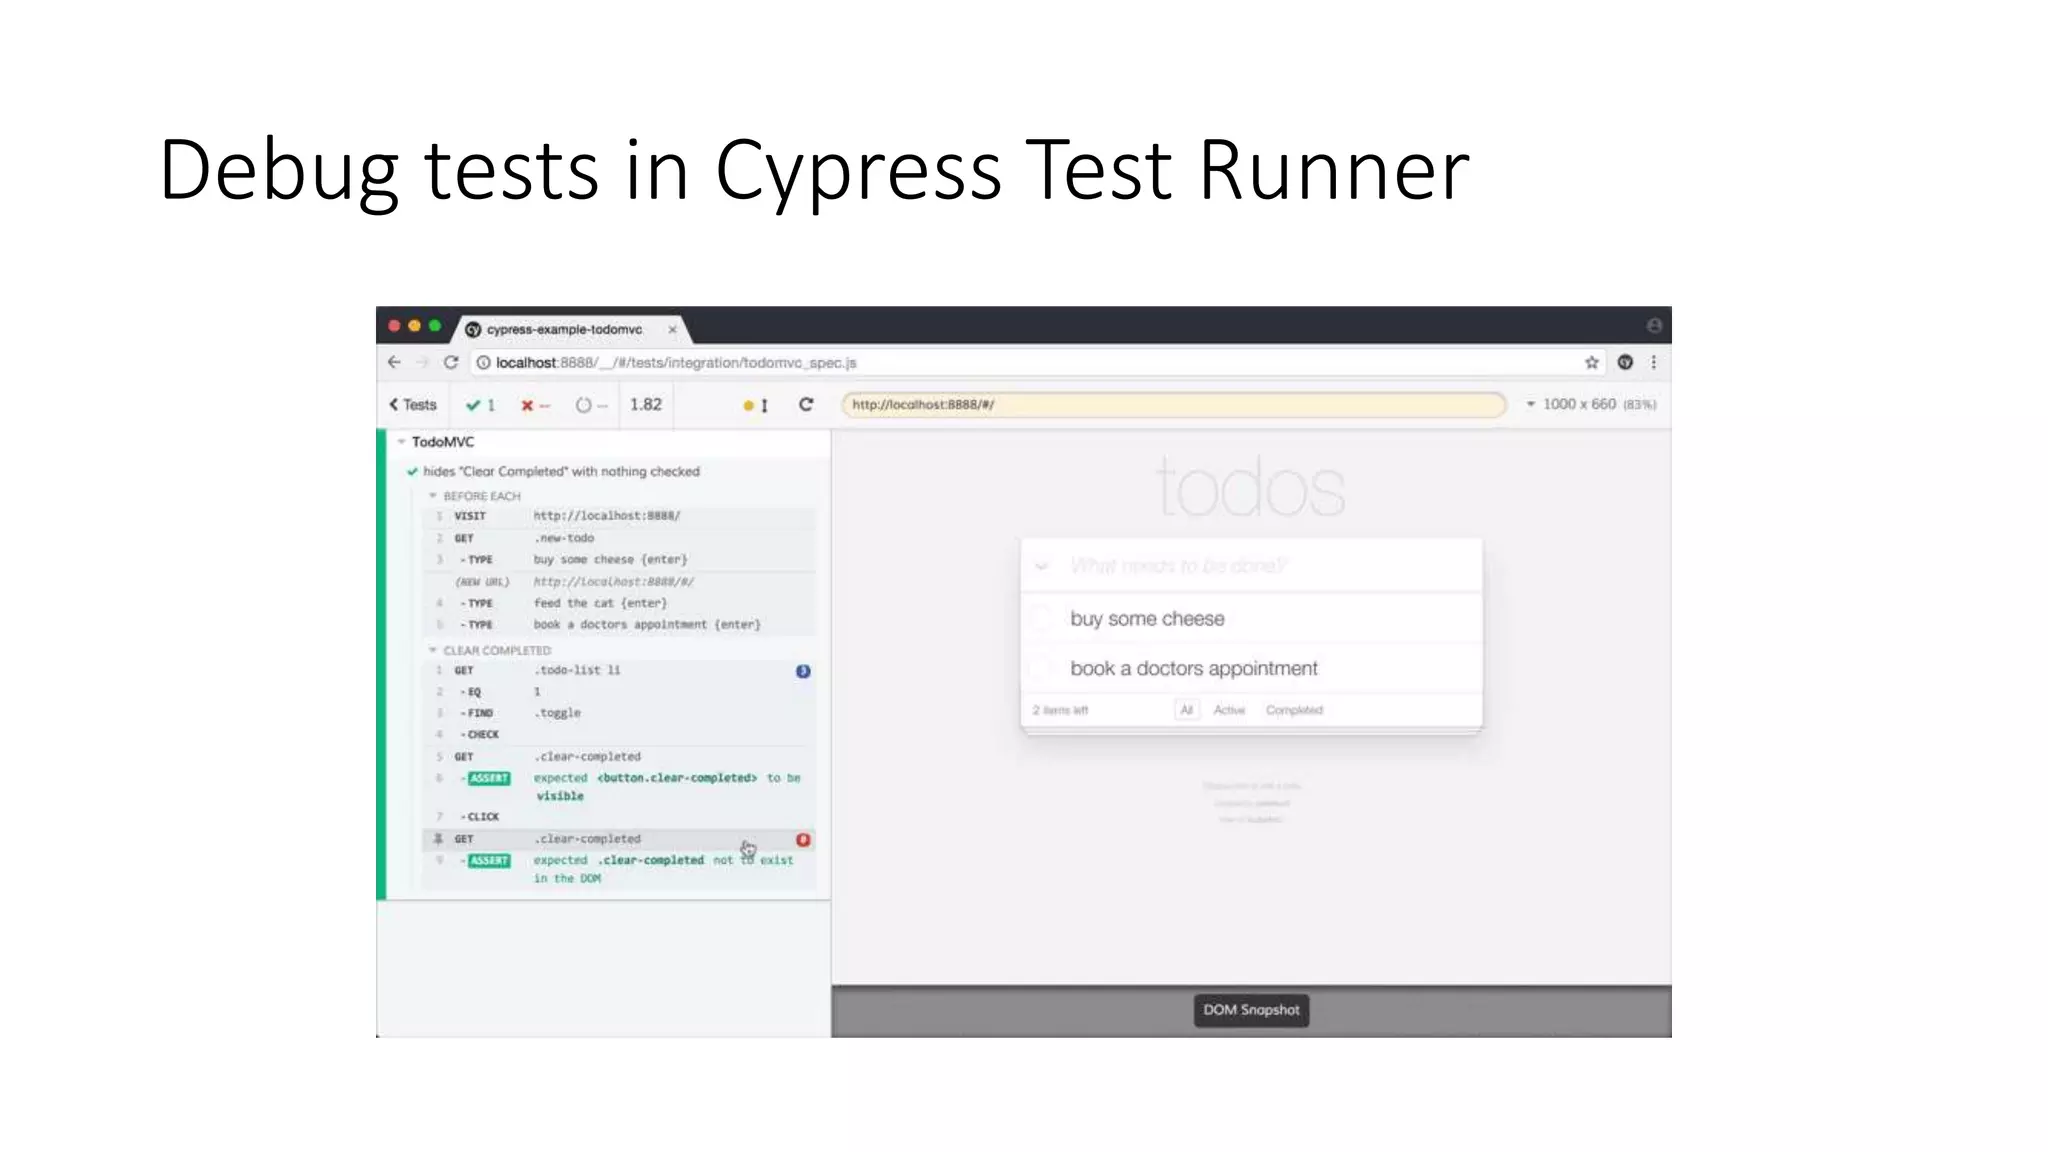This screenshot has width=2048, height=1152.
Task: Select the CHECK command
Action: [x=620, y=734]
